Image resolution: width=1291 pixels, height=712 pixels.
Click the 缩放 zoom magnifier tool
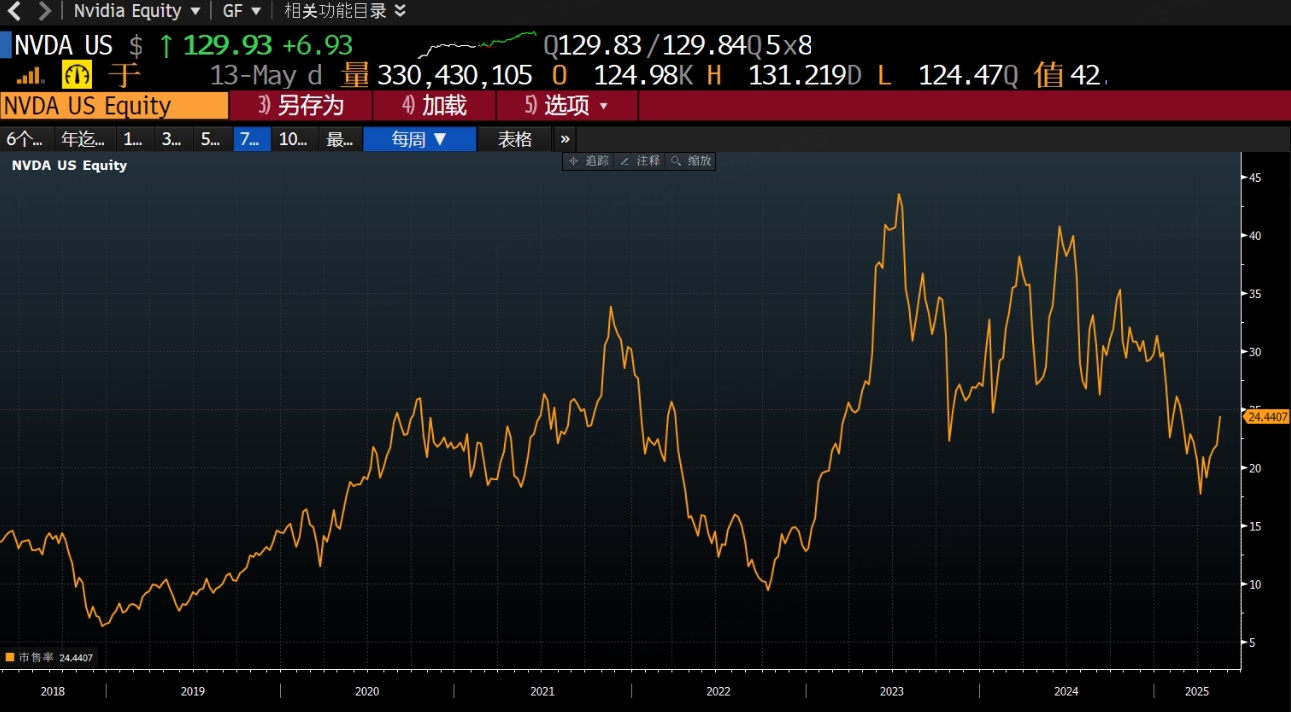pos(691,161)
